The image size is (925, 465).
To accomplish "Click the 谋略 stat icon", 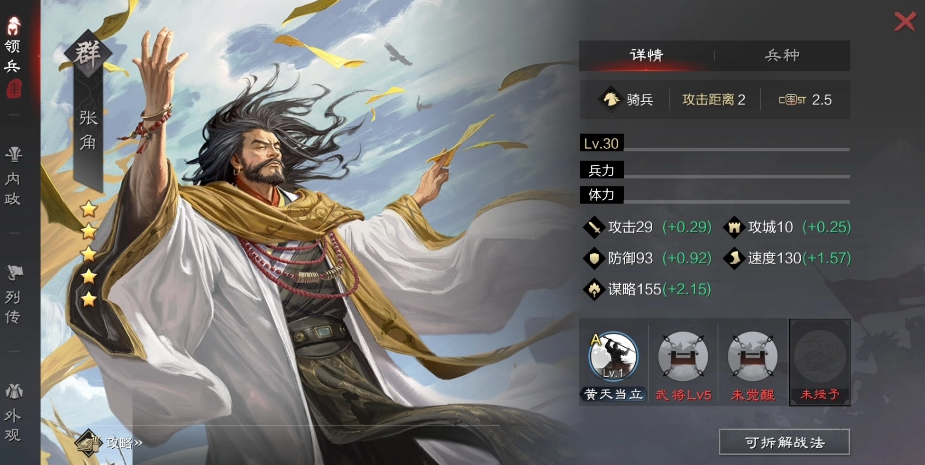I will tap(594, 289).
